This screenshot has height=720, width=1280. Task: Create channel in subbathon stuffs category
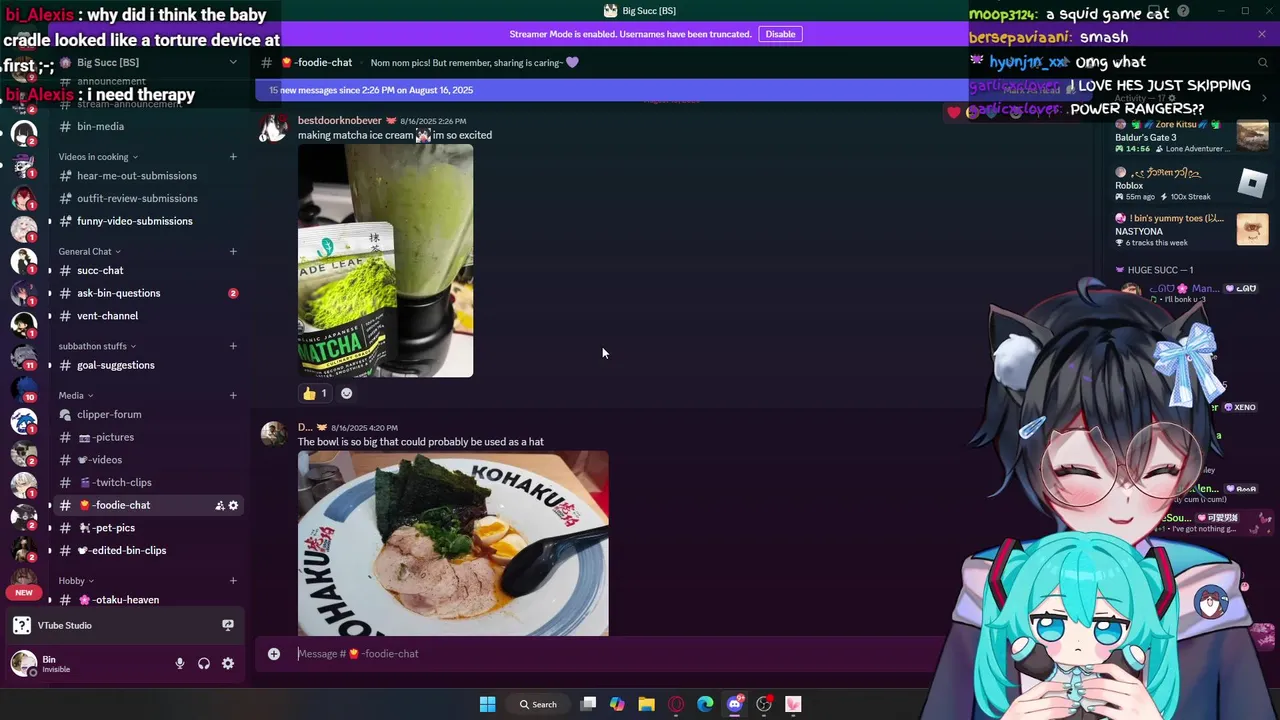233,346
